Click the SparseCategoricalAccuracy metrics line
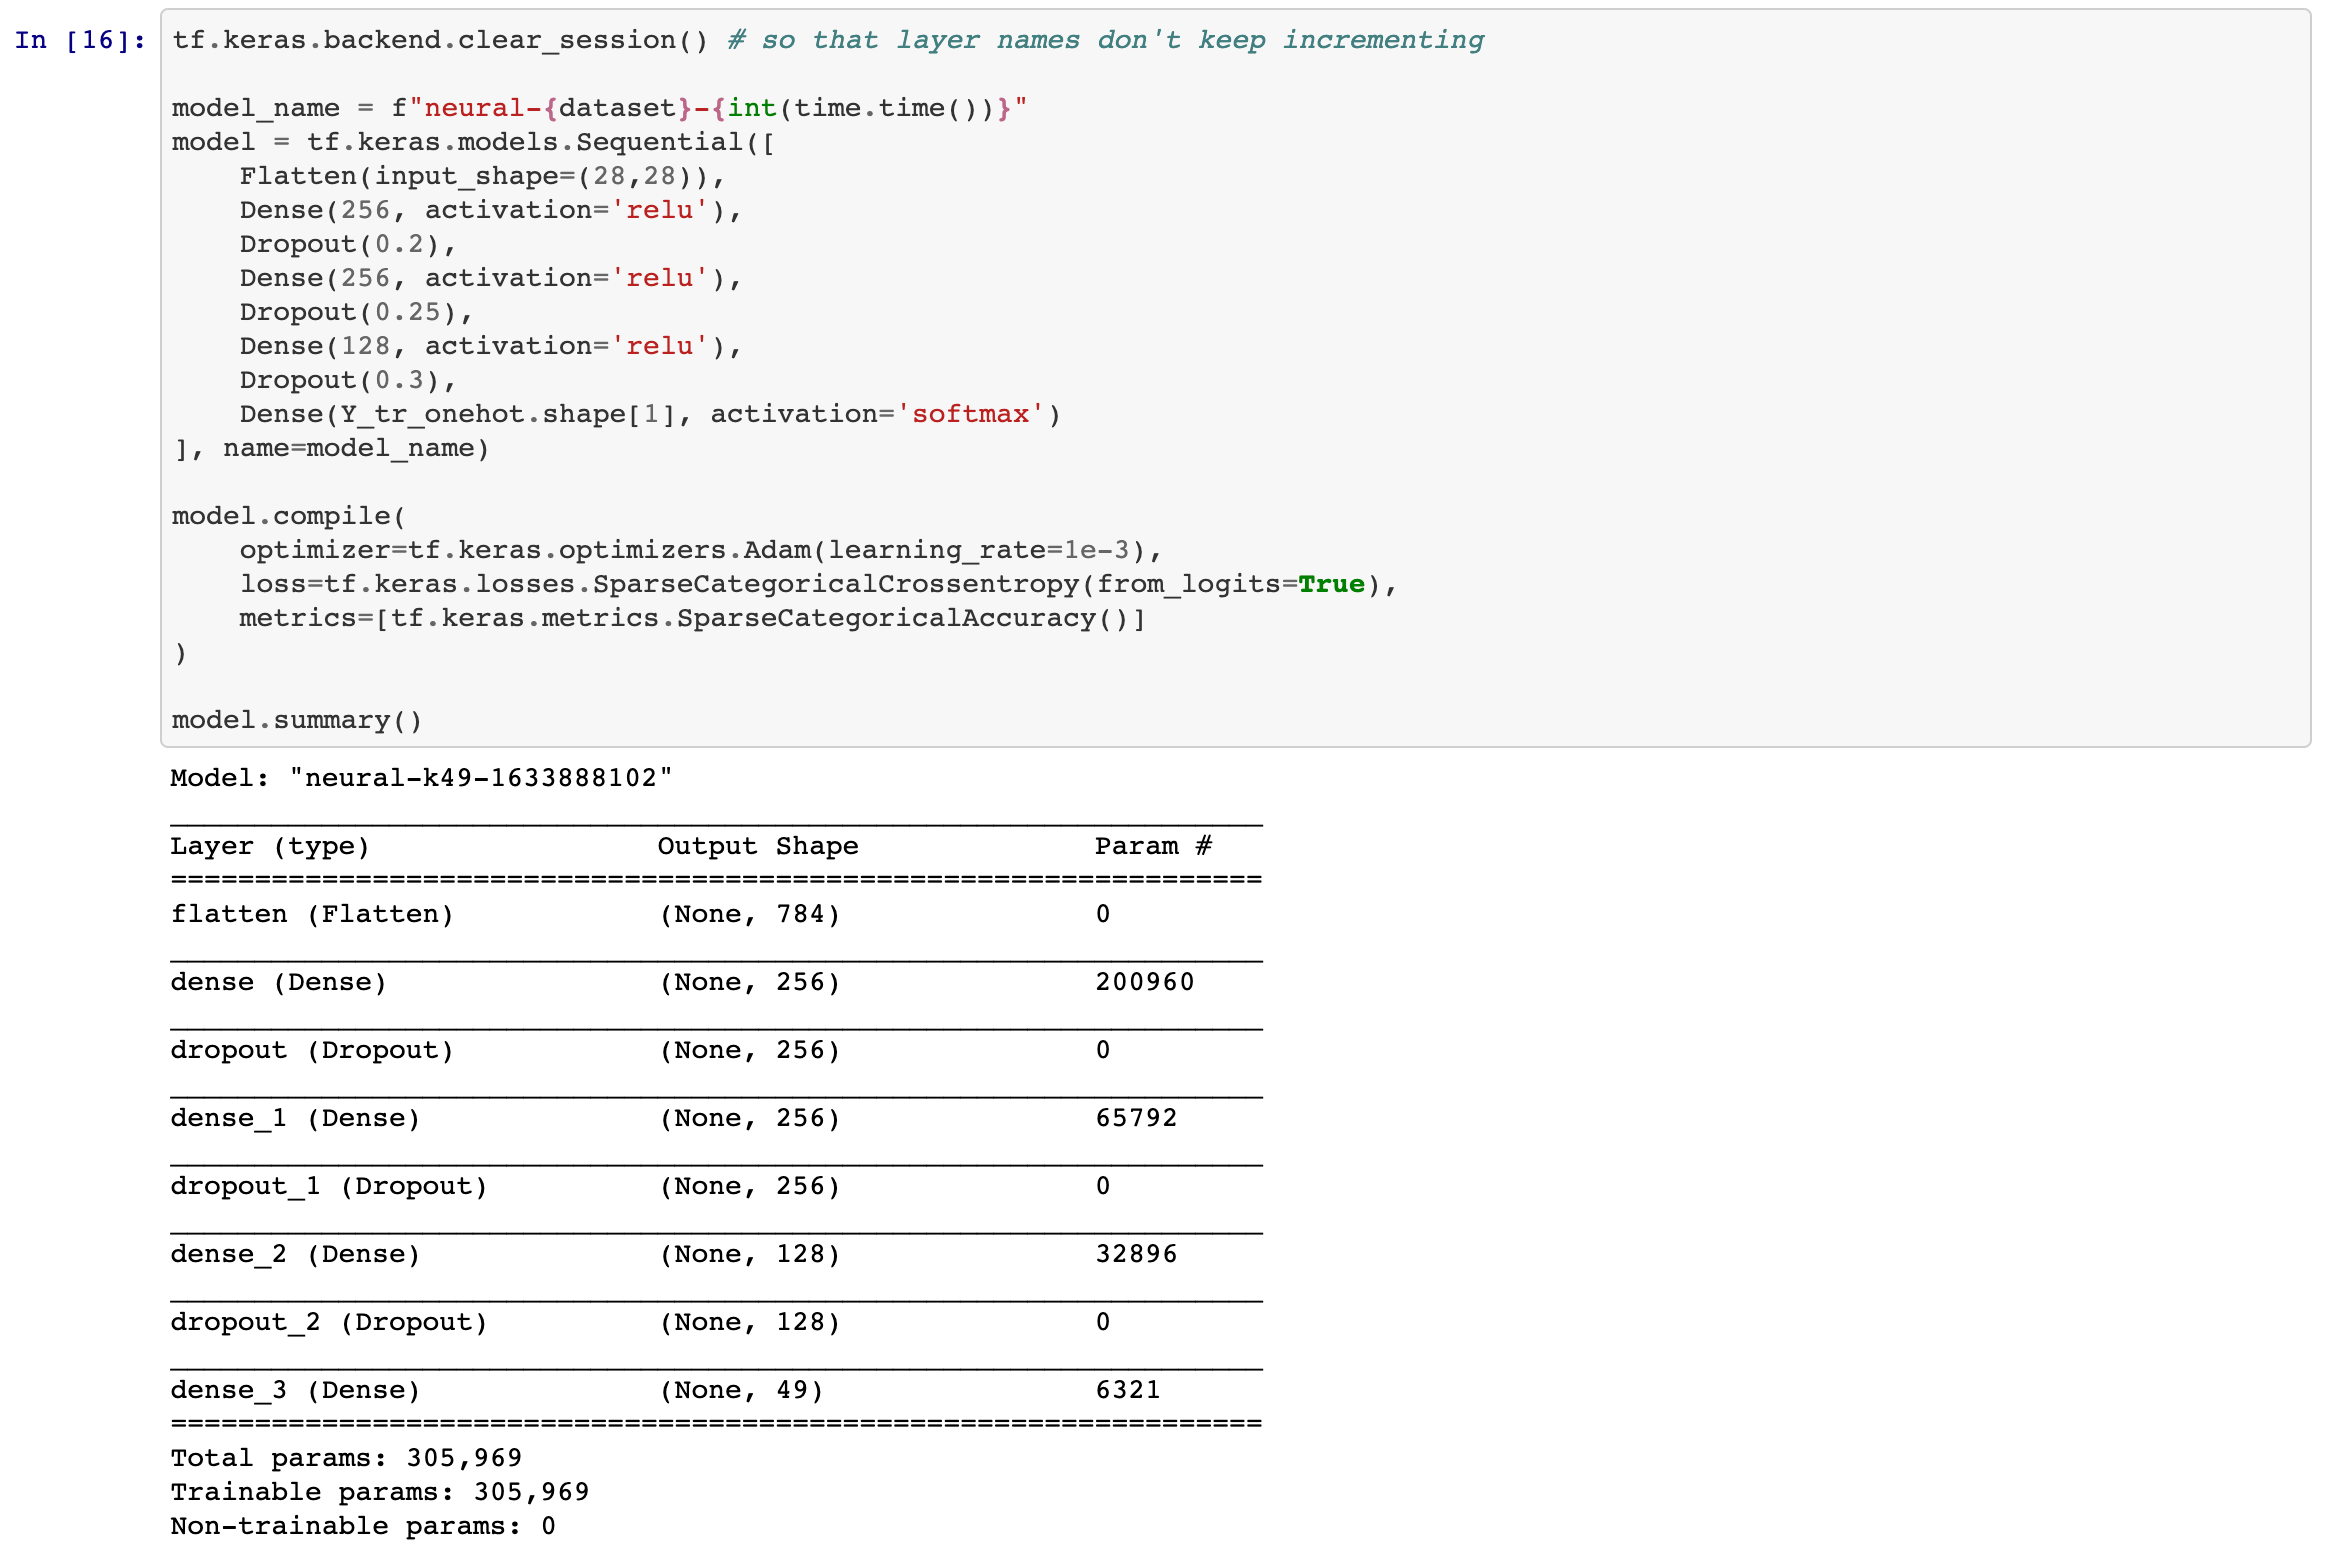 [691, 618]
